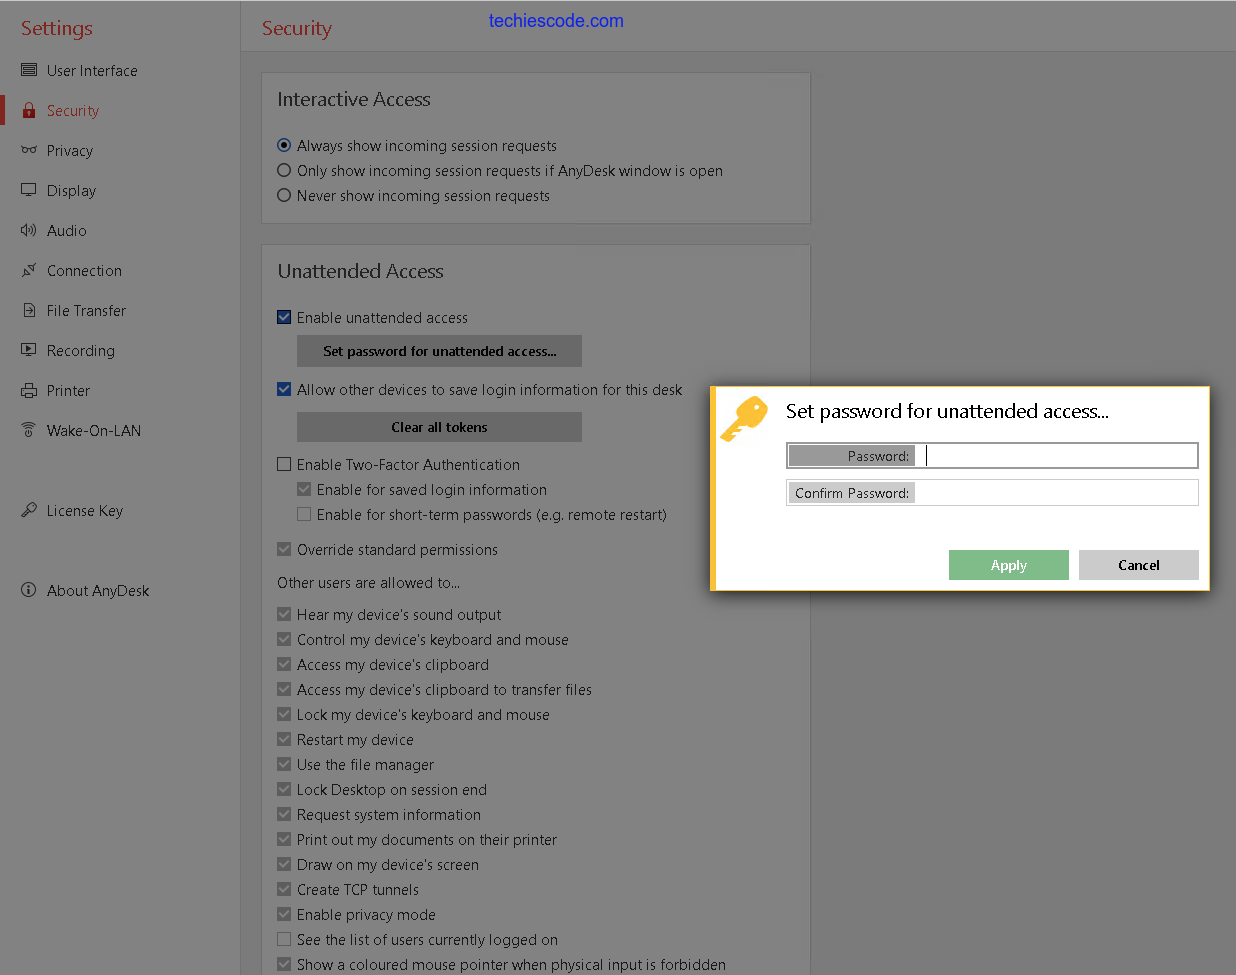
Task: Click the Wake-On-LAN icon
Action: [29, 430]
